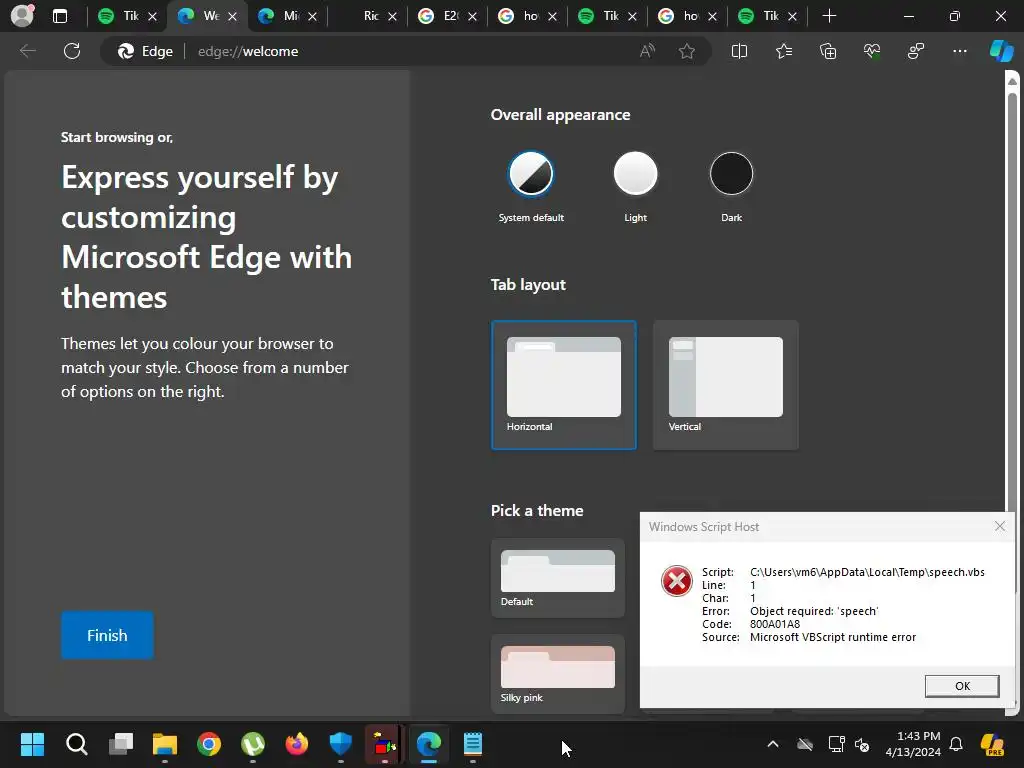1024x768 pixels.
Task: Click the page vertical scrollbar
Action: [x=1012, y=392]
